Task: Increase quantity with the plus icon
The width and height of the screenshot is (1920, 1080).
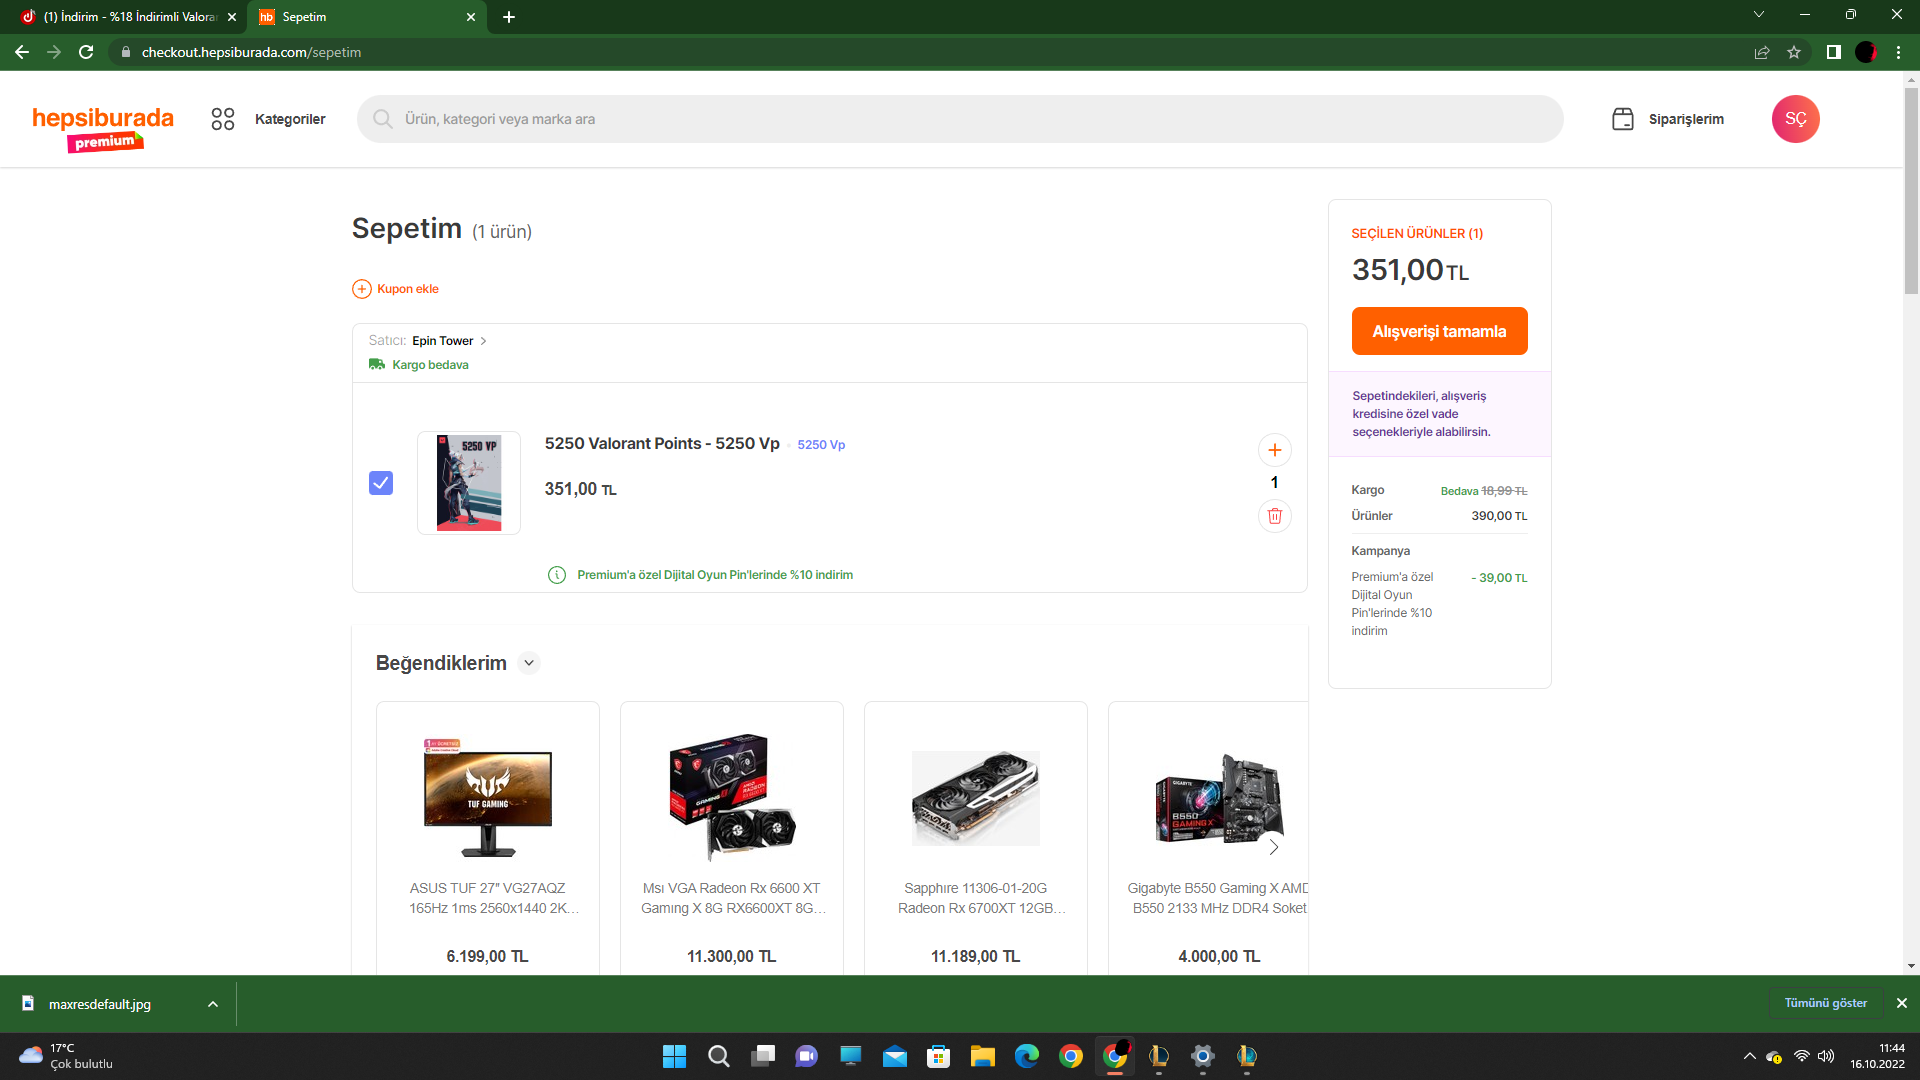Action: (x=1274, y=450)
